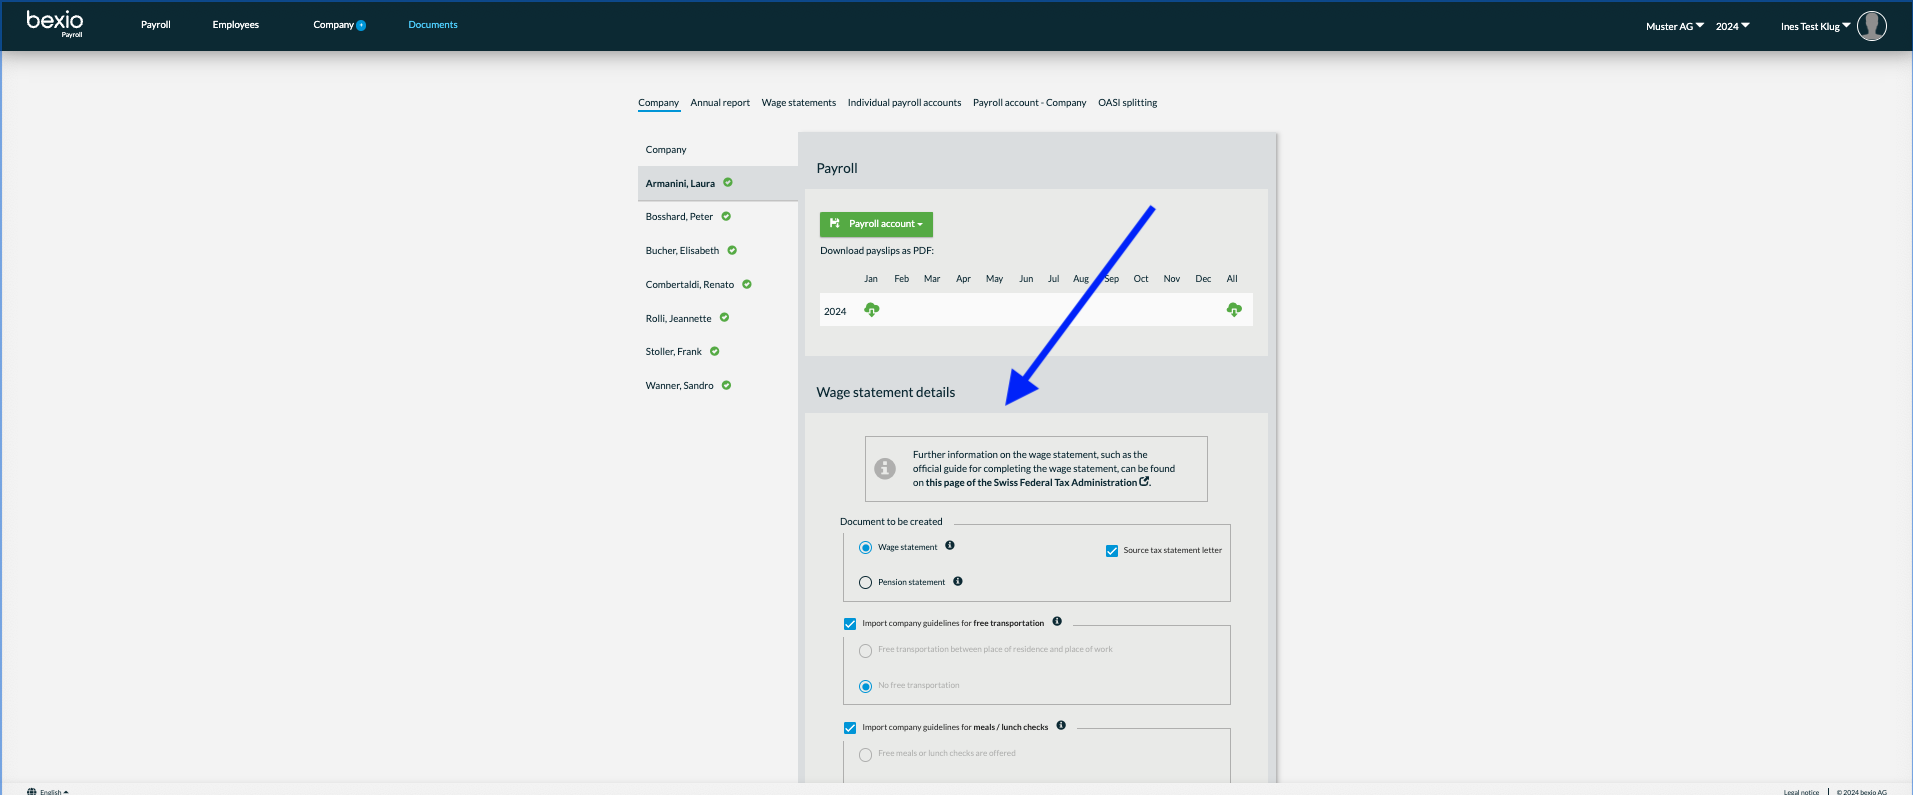Switch to the Wage statements tab
Viewport: 1913px width, 795px height.
click(799, 103)
